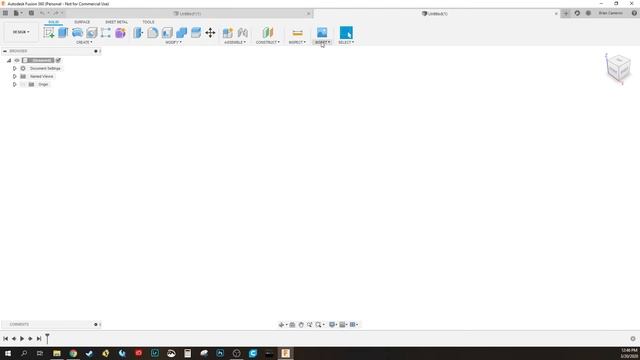Open the File menu dropdown

(18, 13)
